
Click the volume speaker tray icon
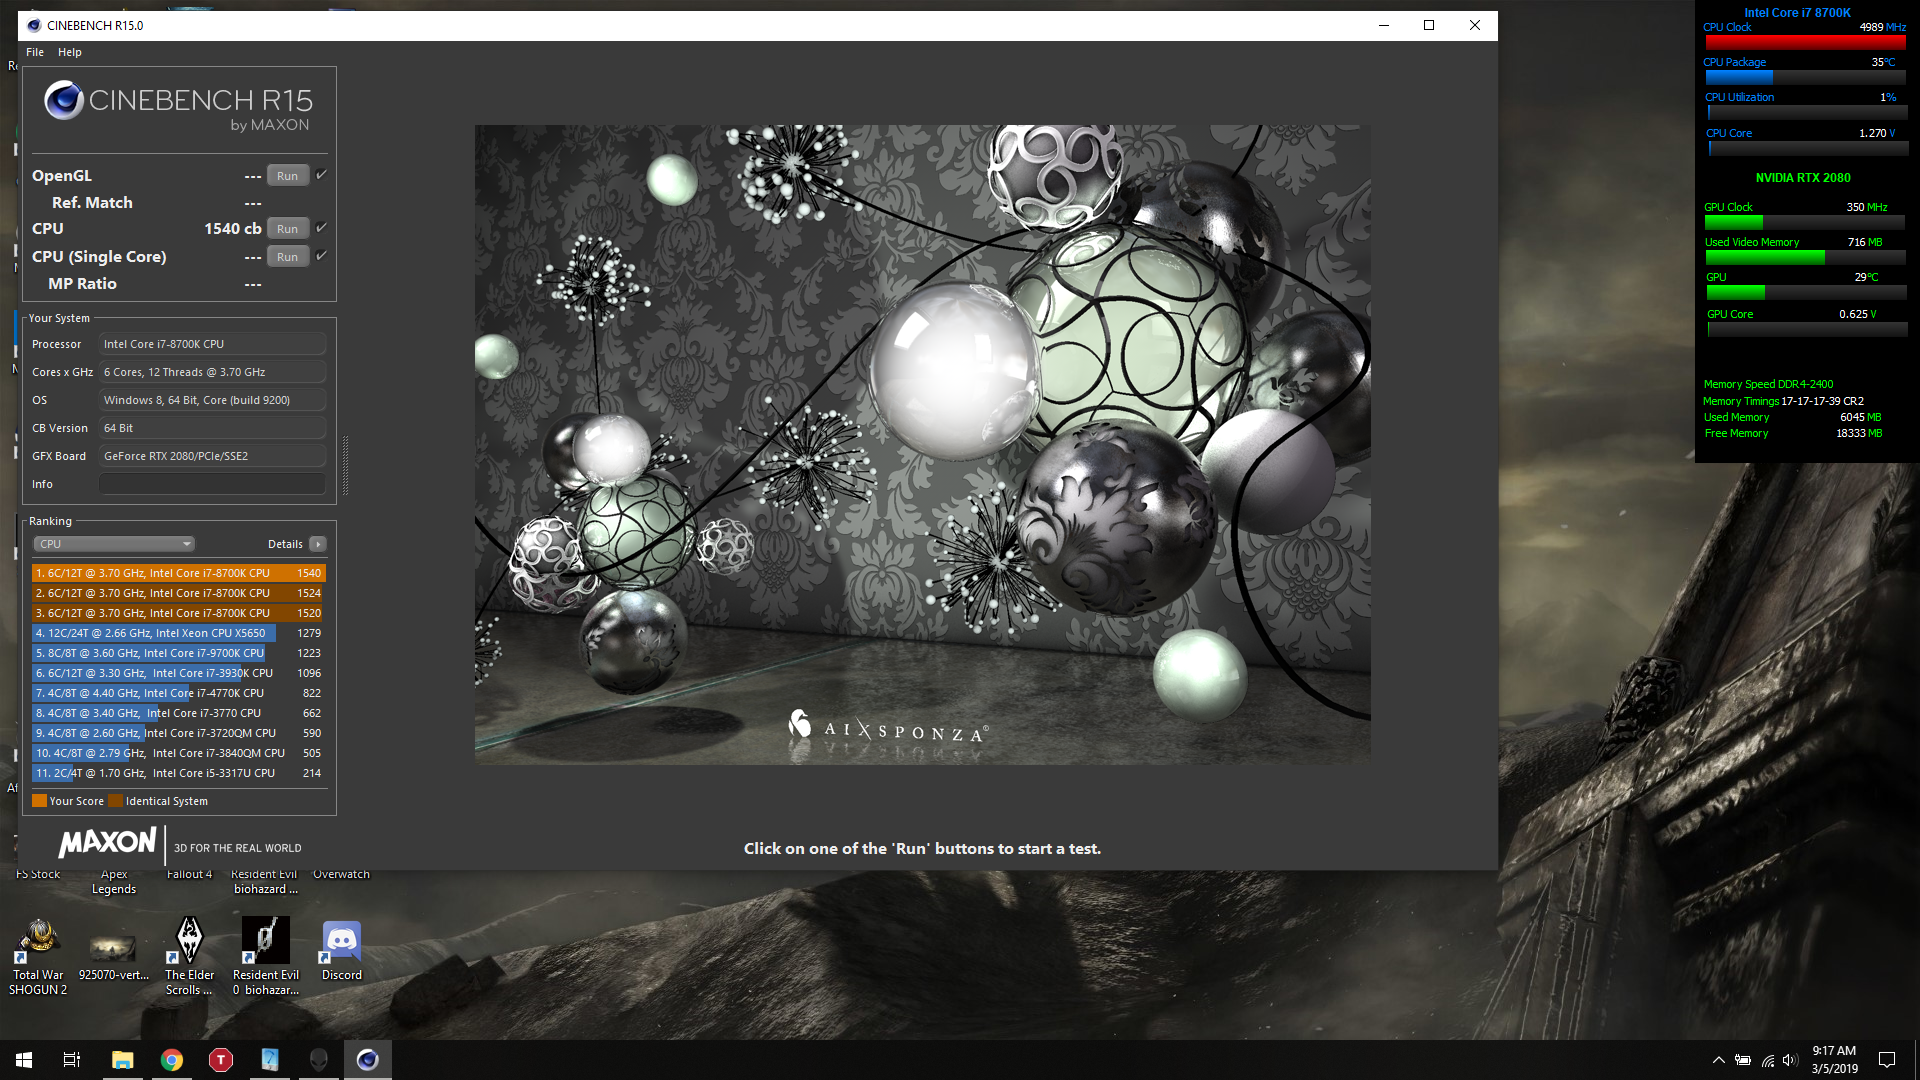click(x=1790, y=1060)
